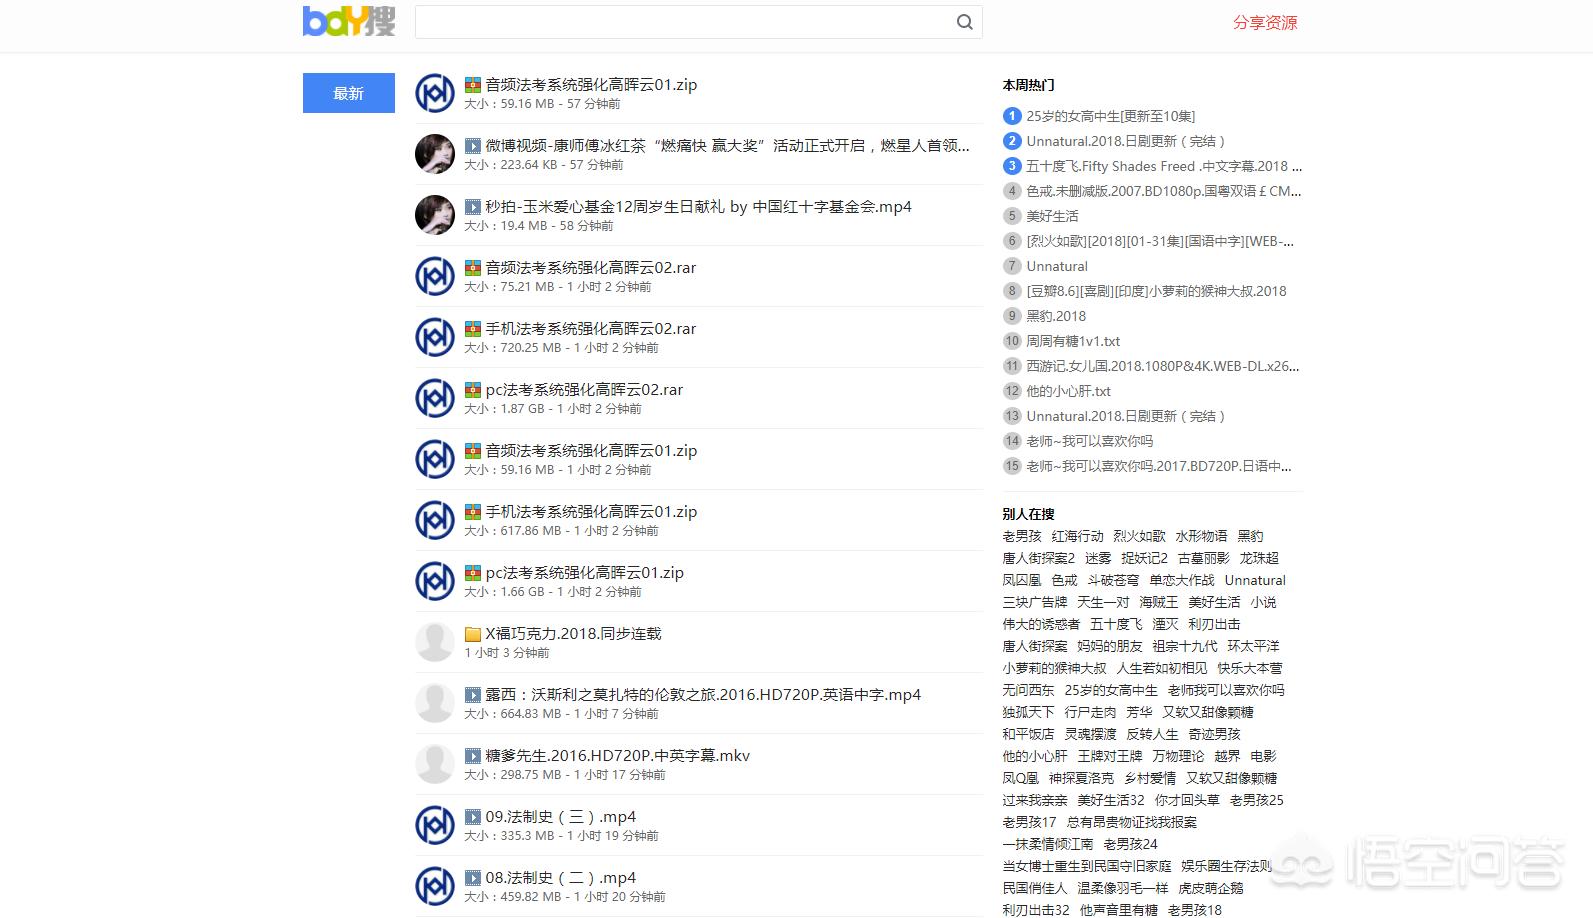Open 手机法考系统强化高晖云02.rar result
Screen dimensions: 1593x918
pyautogui.click(x=591, y=329)
